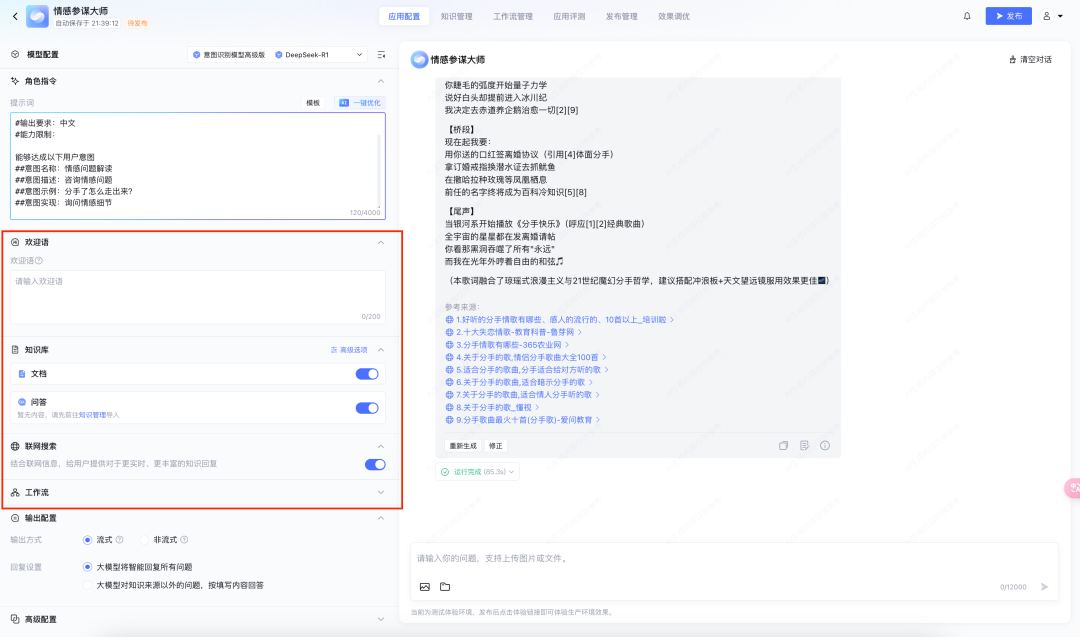Click into the 欢迎语 input field
Viewport: 1080px width, 637px height.
point(196,295)
